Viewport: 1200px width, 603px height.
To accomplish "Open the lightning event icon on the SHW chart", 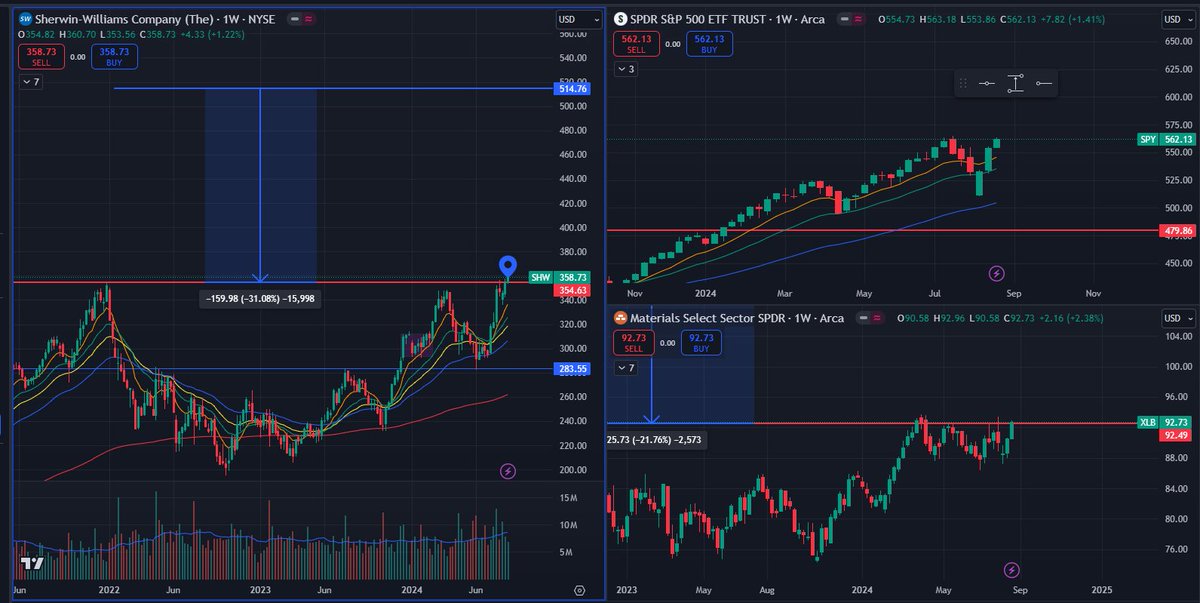I will 507,471.
